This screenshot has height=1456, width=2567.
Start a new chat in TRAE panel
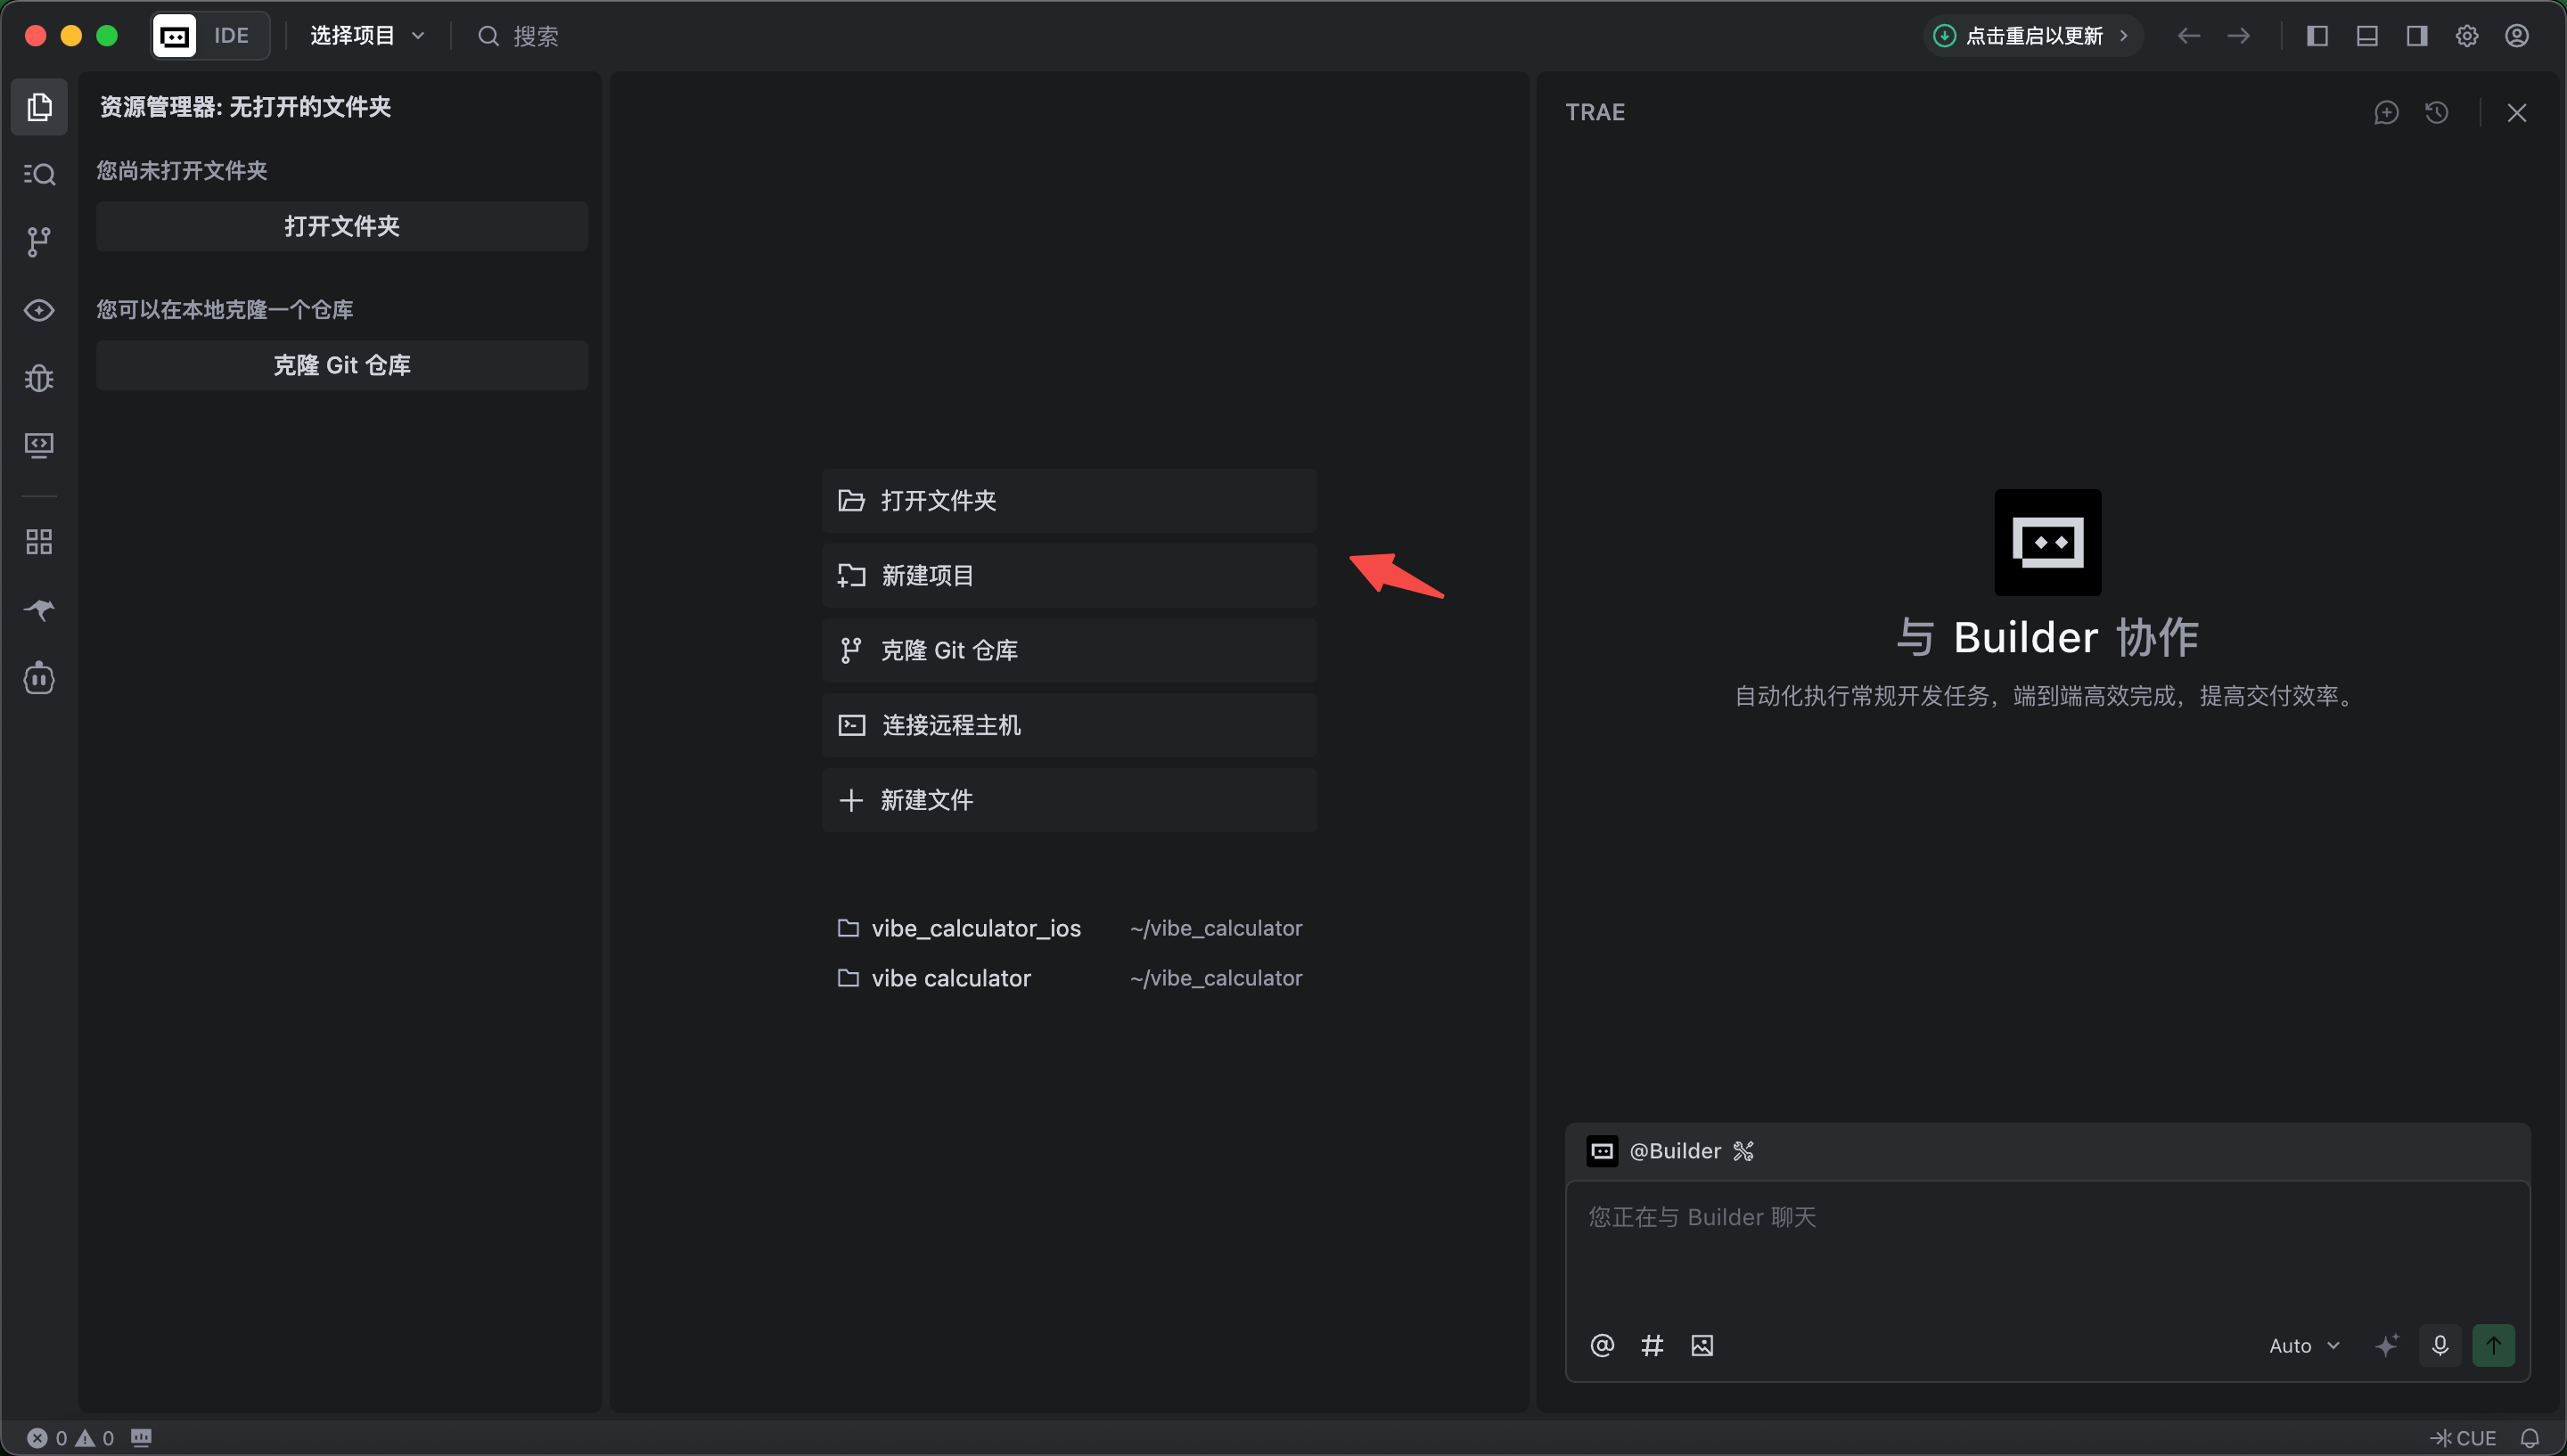pos(2386,113)
